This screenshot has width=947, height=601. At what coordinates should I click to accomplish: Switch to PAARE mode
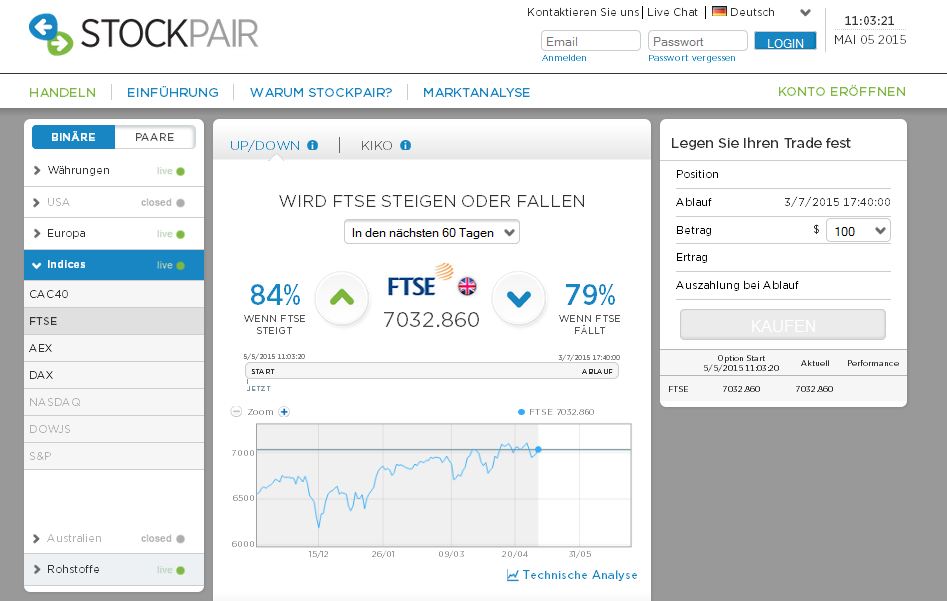click(155, 137)
